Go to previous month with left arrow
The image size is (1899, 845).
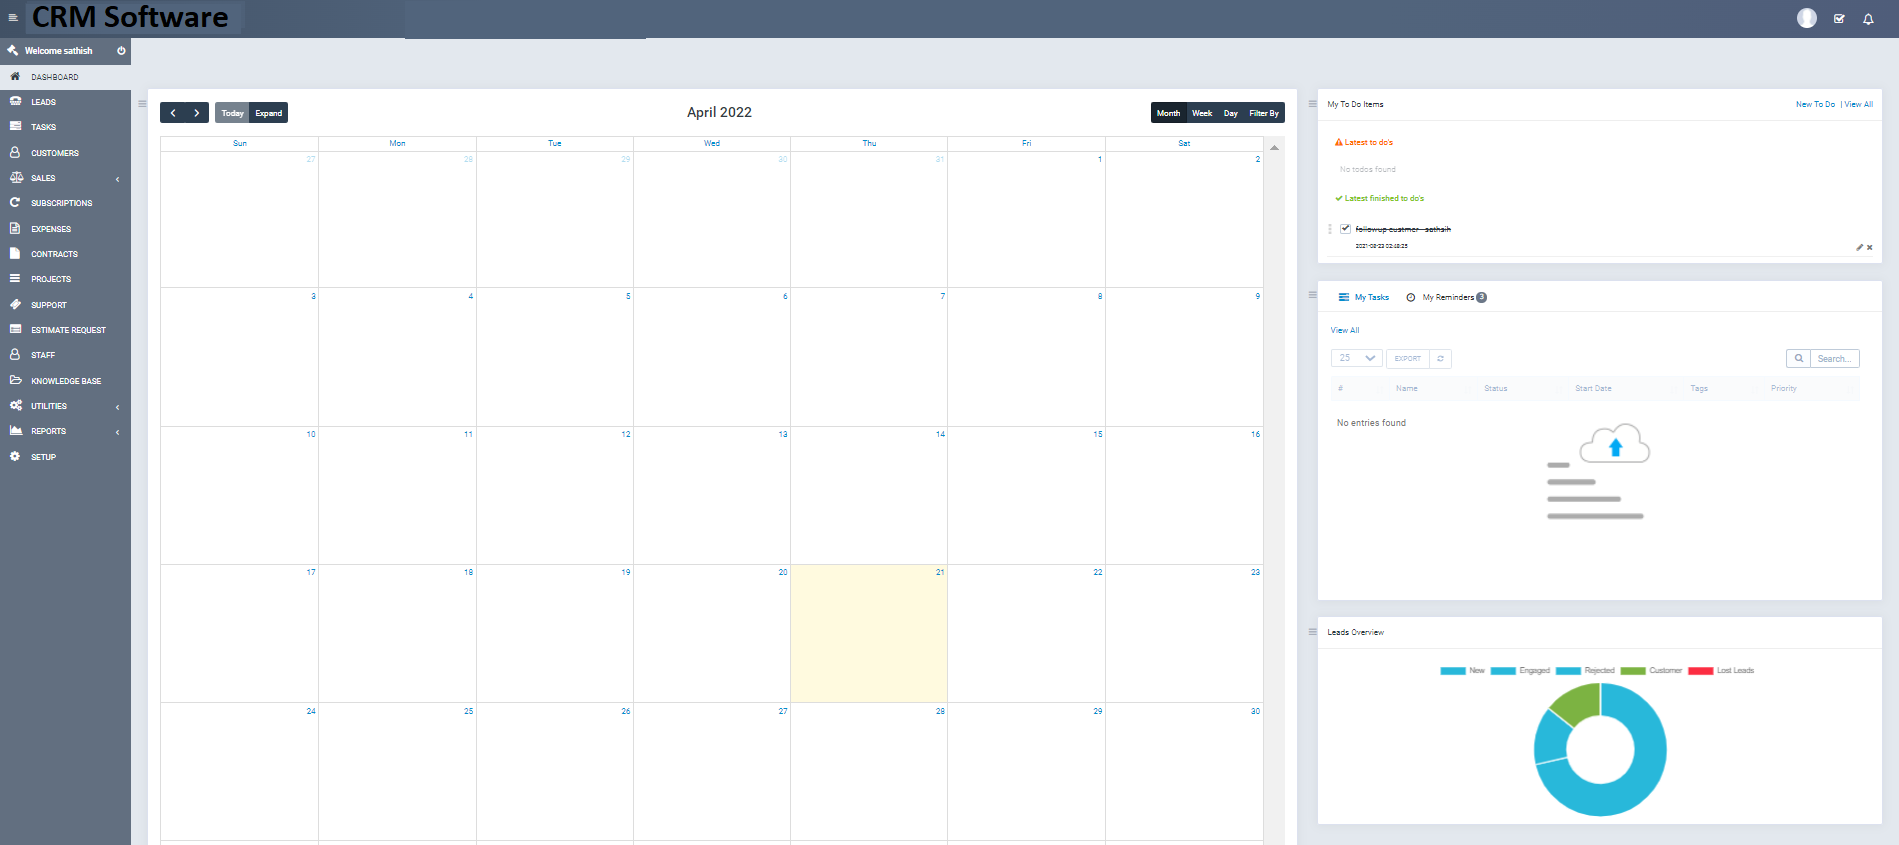[x=173, y=113]
